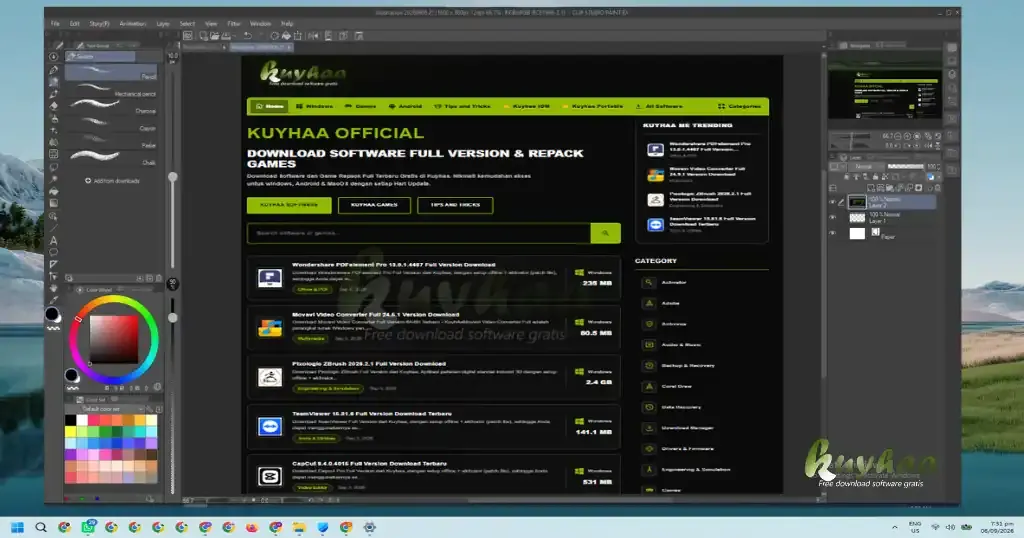Image resolution: width=1024 pixels, height=538 pixels.
Task: Select the Text tool (A icon)
Action: coord(54,240)
